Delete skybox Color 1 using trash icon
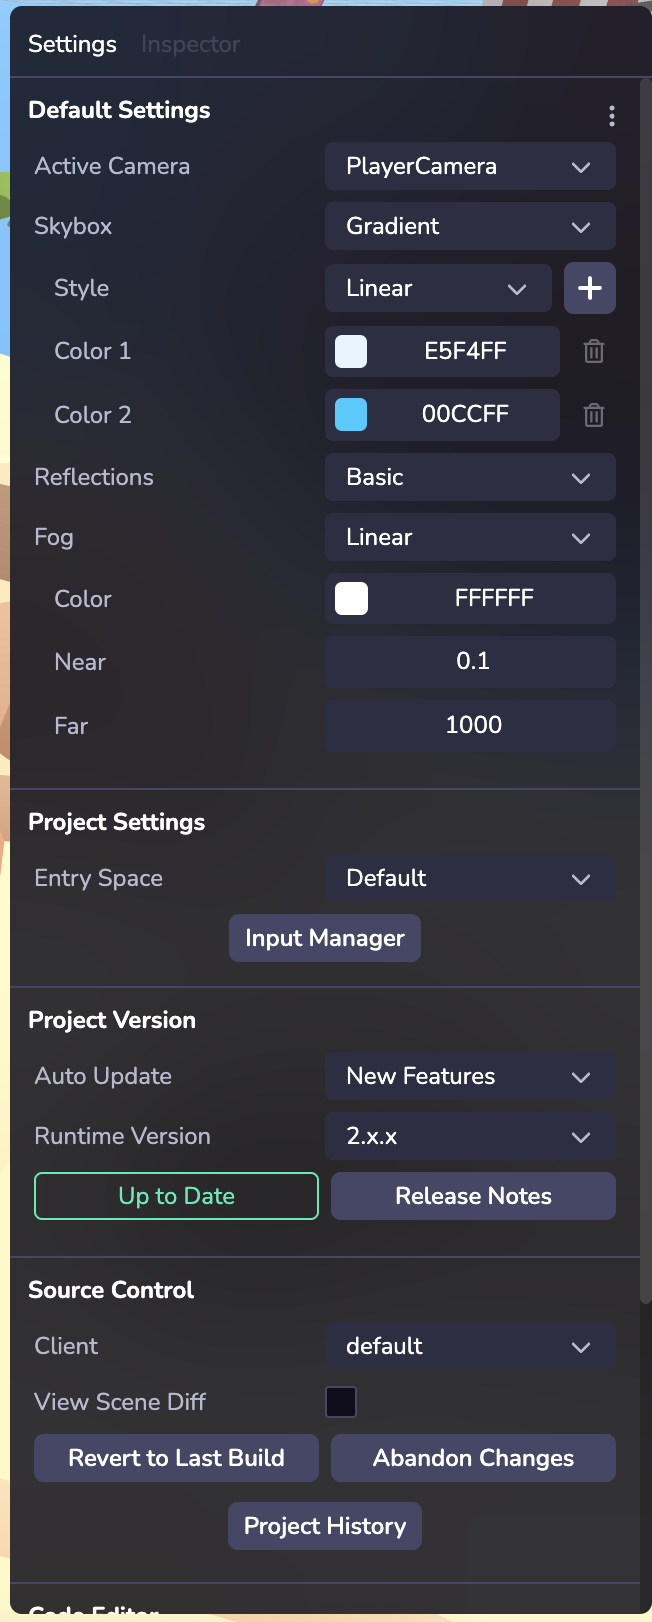 point(592,351)
